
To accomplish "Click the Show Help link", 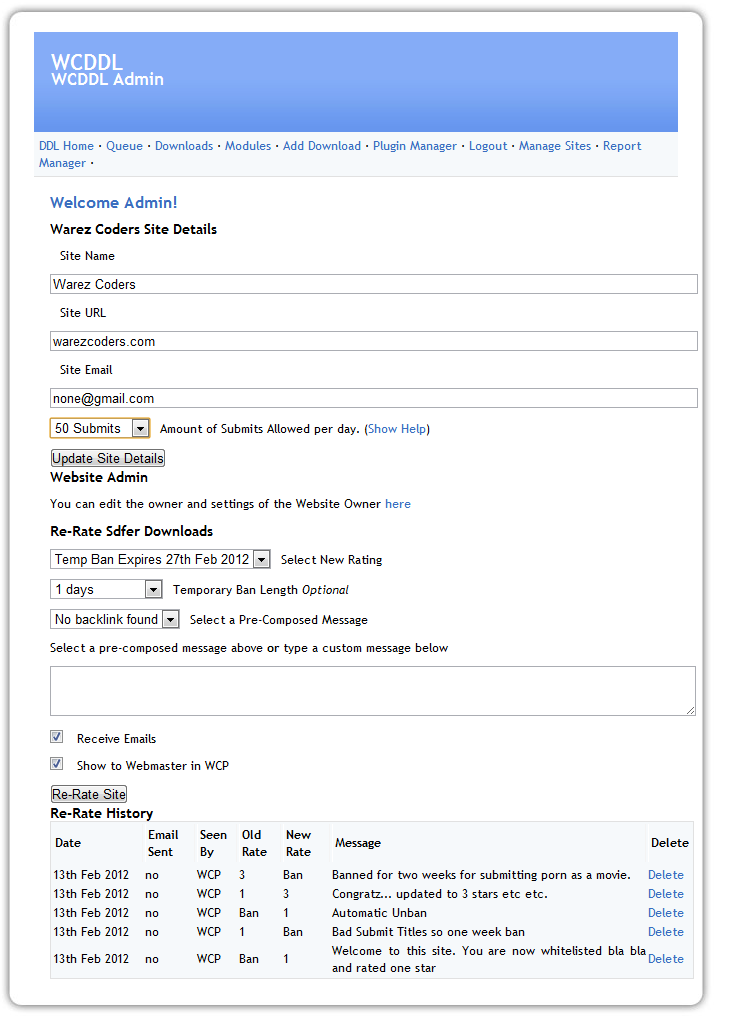I will 397,429.
